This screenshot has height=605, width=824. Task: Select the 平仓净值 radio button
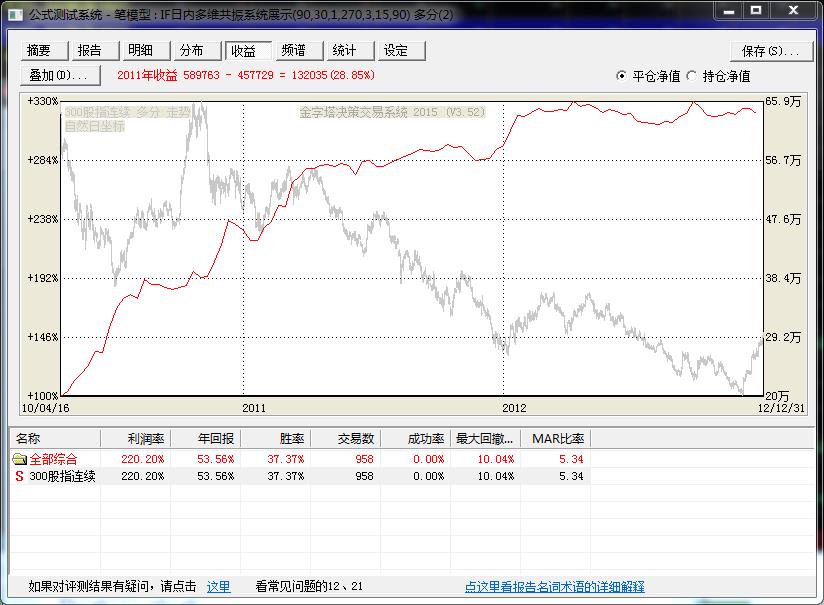click(621, 76)
